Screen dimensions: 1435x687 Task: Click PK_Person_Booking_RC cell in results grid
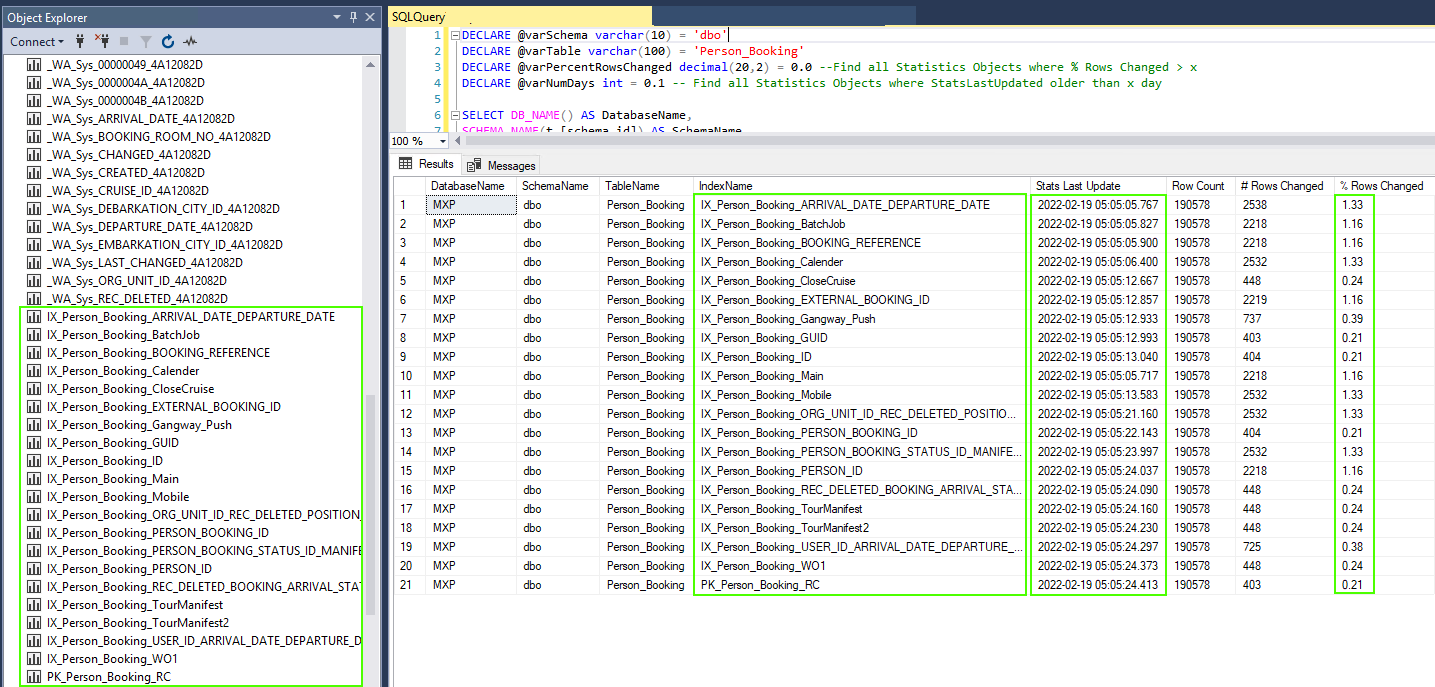(861, 585)
